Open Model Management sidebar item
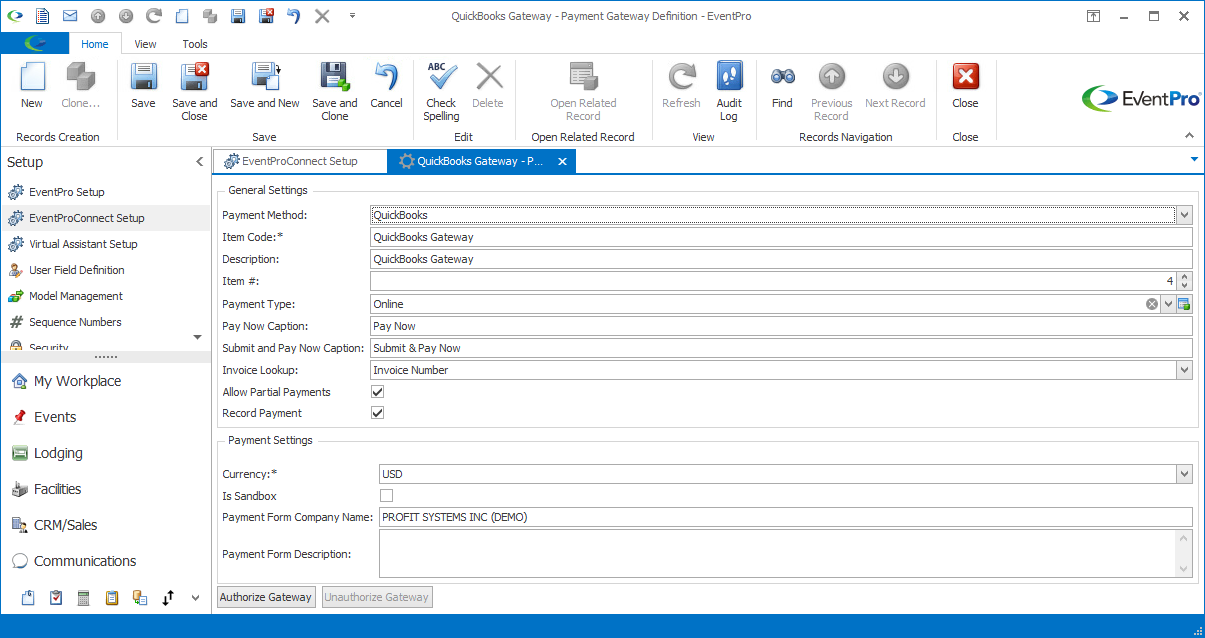The width and height of the screenshot is (1205, 638). point(75,296)
